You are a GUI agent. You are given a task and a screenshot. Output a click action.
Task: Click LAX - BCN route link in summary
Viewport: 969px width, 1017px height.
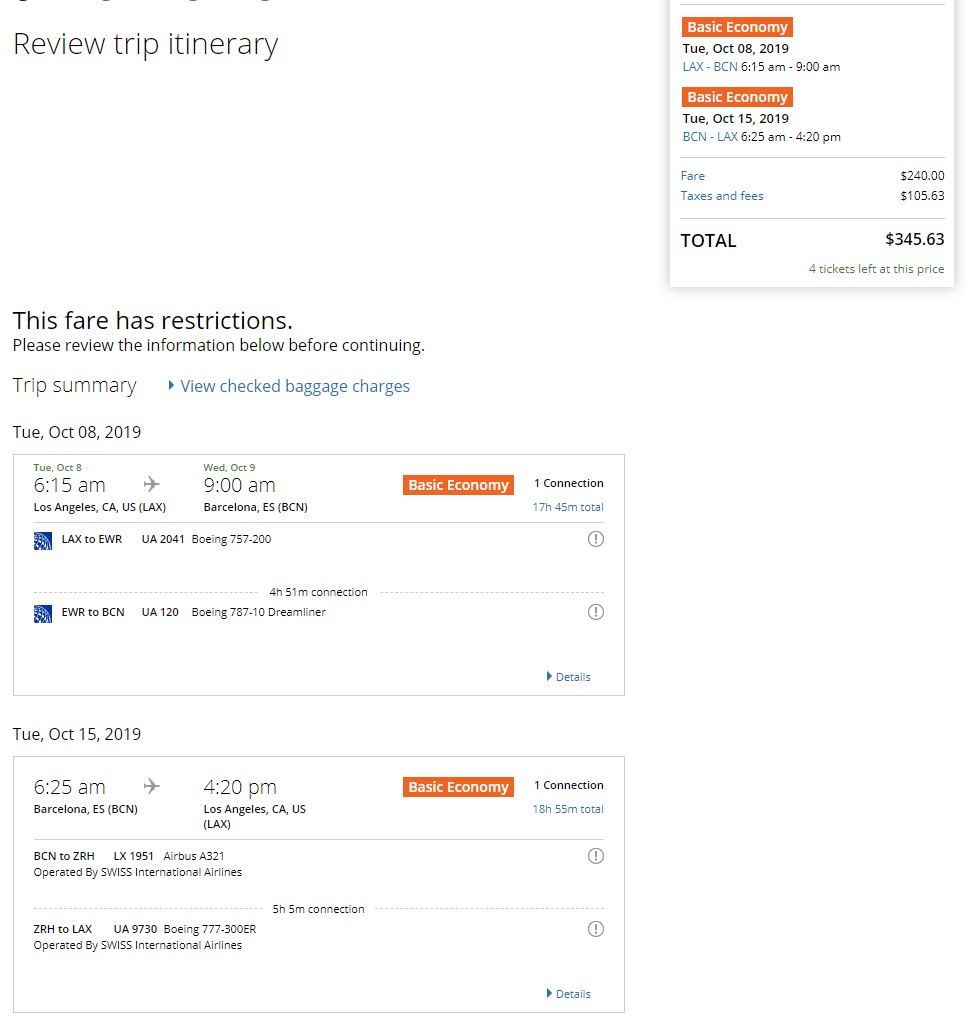coord(710,67)
